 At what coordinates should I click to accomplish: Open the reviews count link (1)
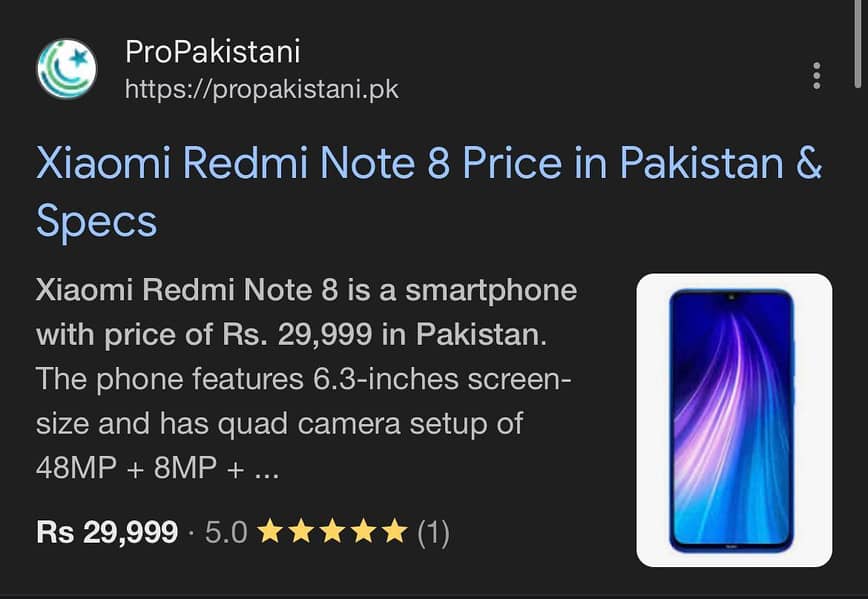click(432, 533)
